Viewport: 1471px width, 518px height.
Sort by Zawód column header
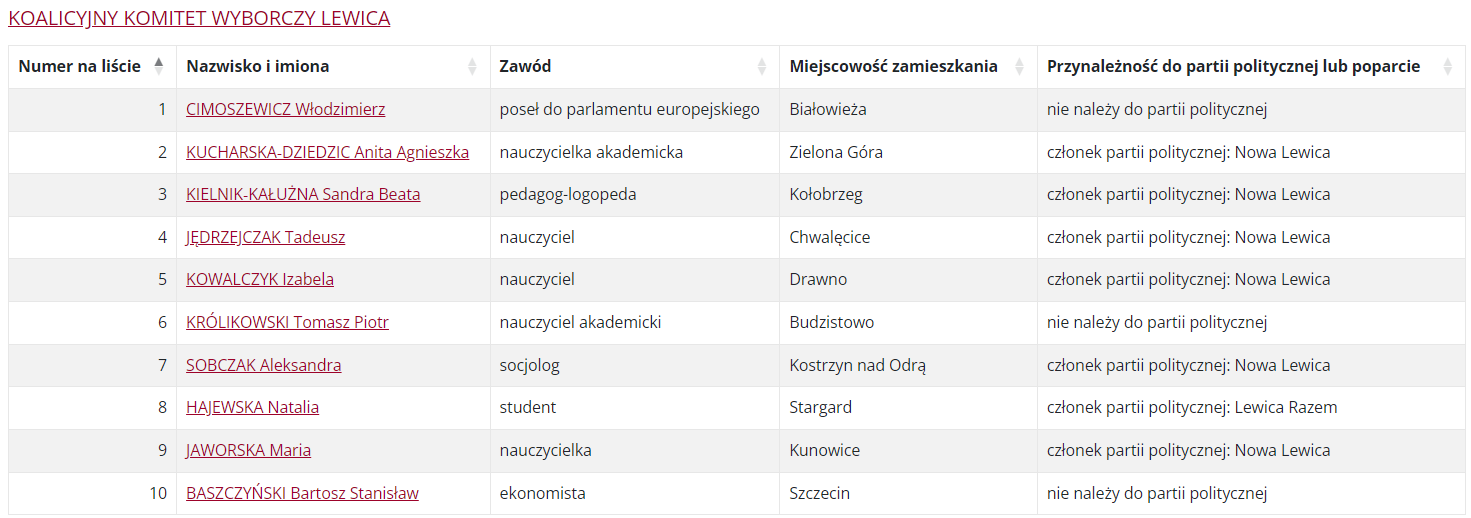point(525,67)
